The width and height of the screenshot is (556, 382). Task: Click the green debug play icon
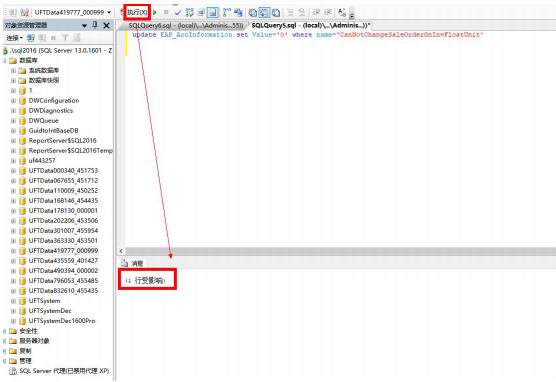[155, 12]
